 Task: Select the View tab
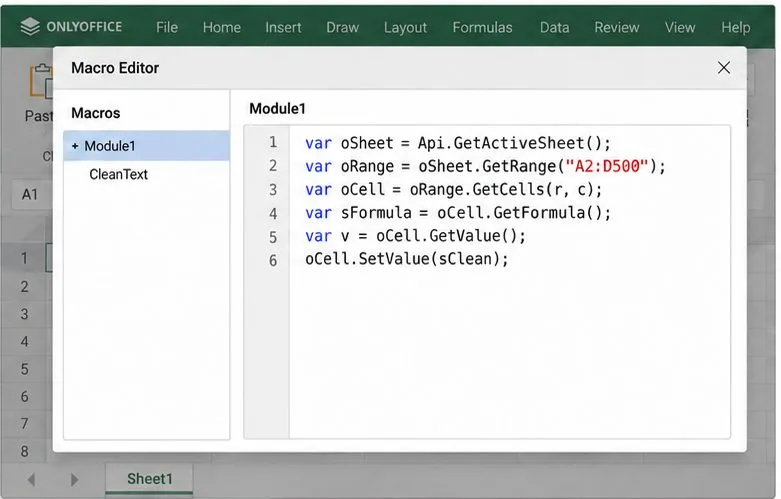point(679,27)
